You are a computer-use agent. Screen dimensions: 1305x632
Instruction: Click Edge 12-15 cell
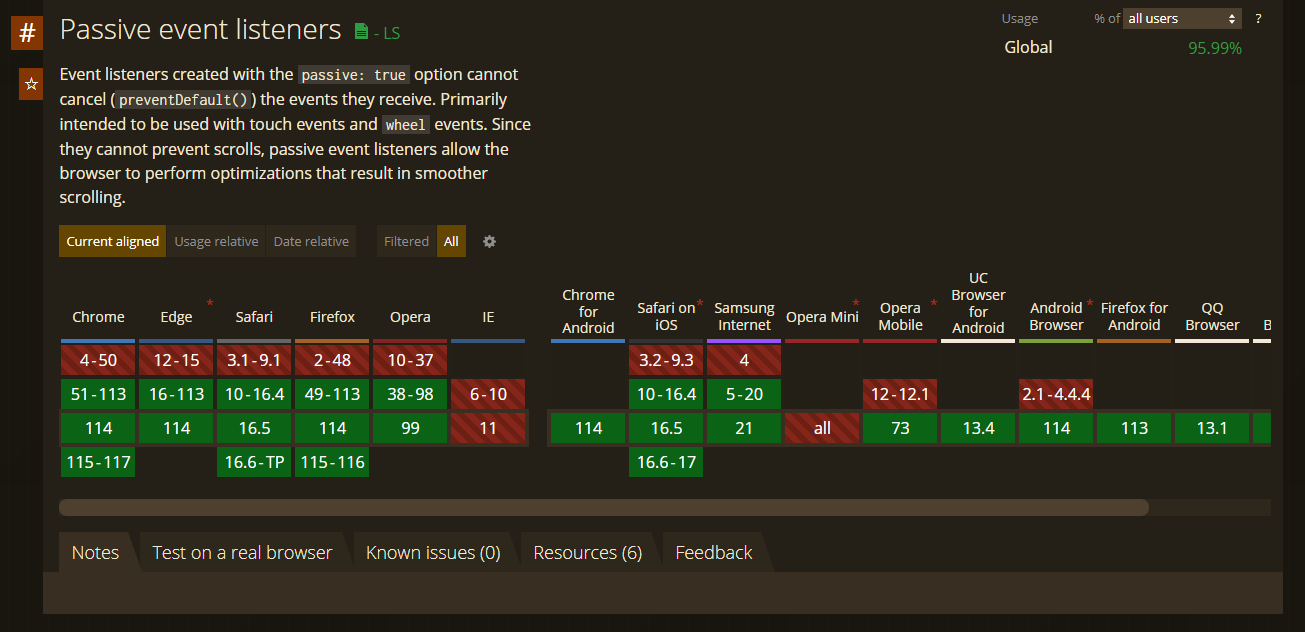(176, 360)
